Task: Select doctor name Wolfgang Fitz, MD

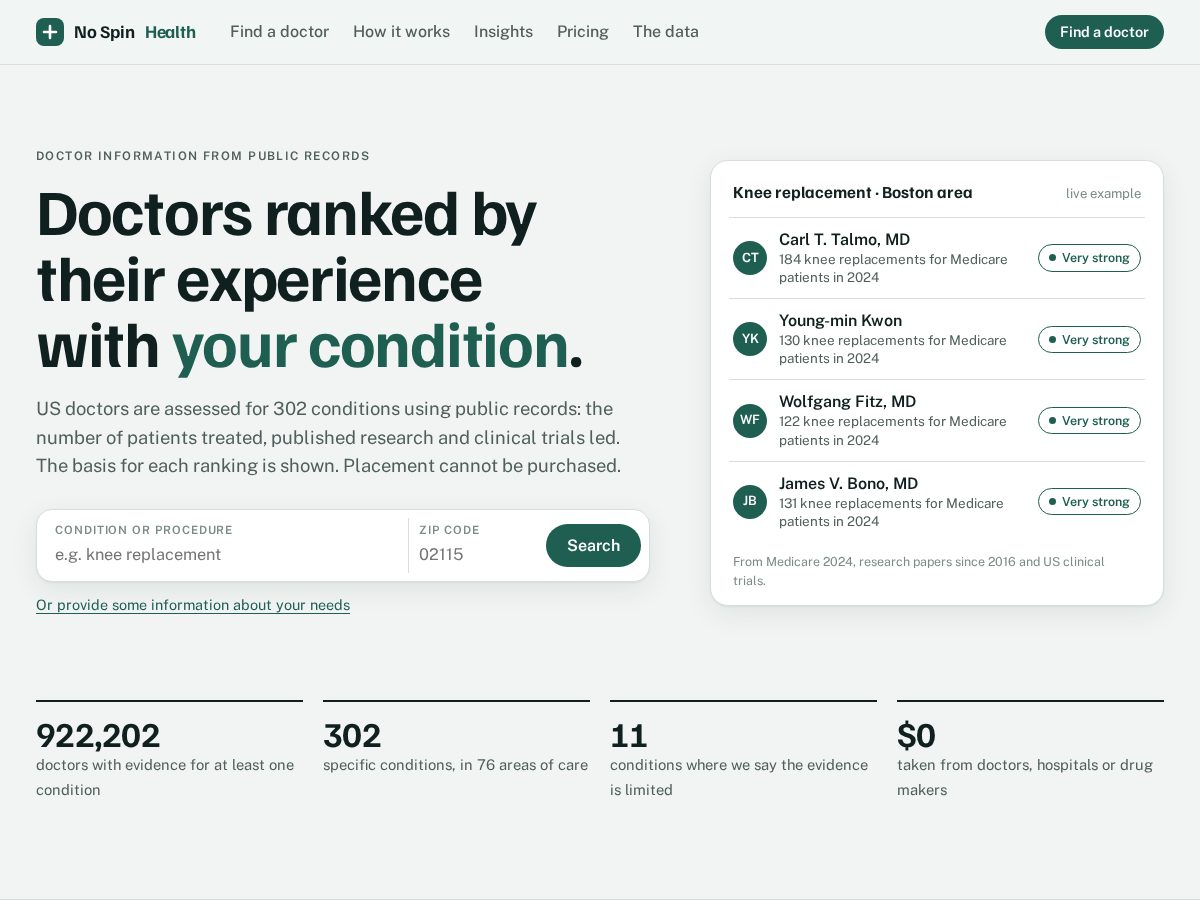Action: coord(847,401)
